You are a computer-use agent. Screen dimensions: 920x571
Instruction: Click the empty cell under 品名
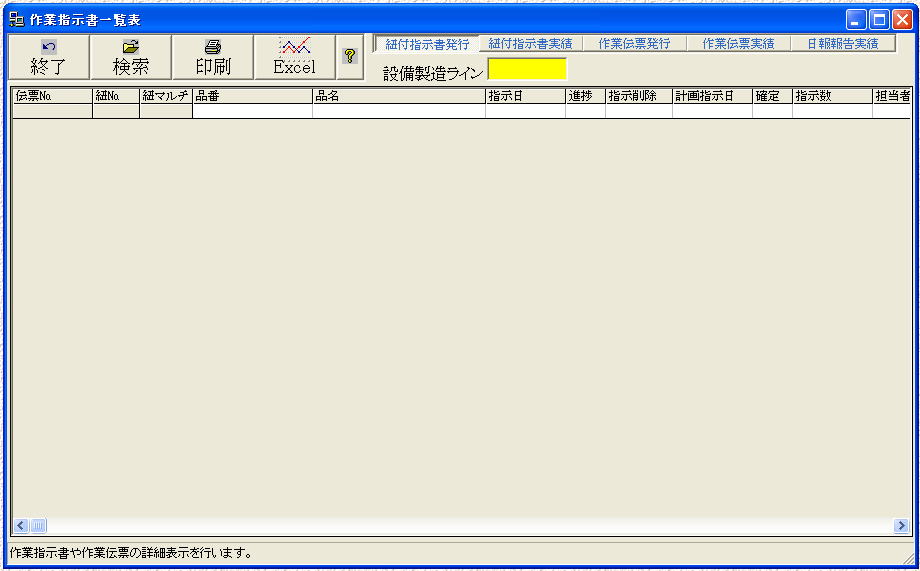click(399, 112)
